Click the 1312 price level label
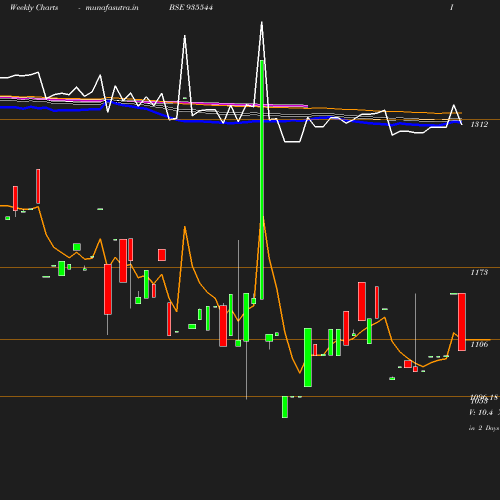500x500 pixels. (479, 124)
